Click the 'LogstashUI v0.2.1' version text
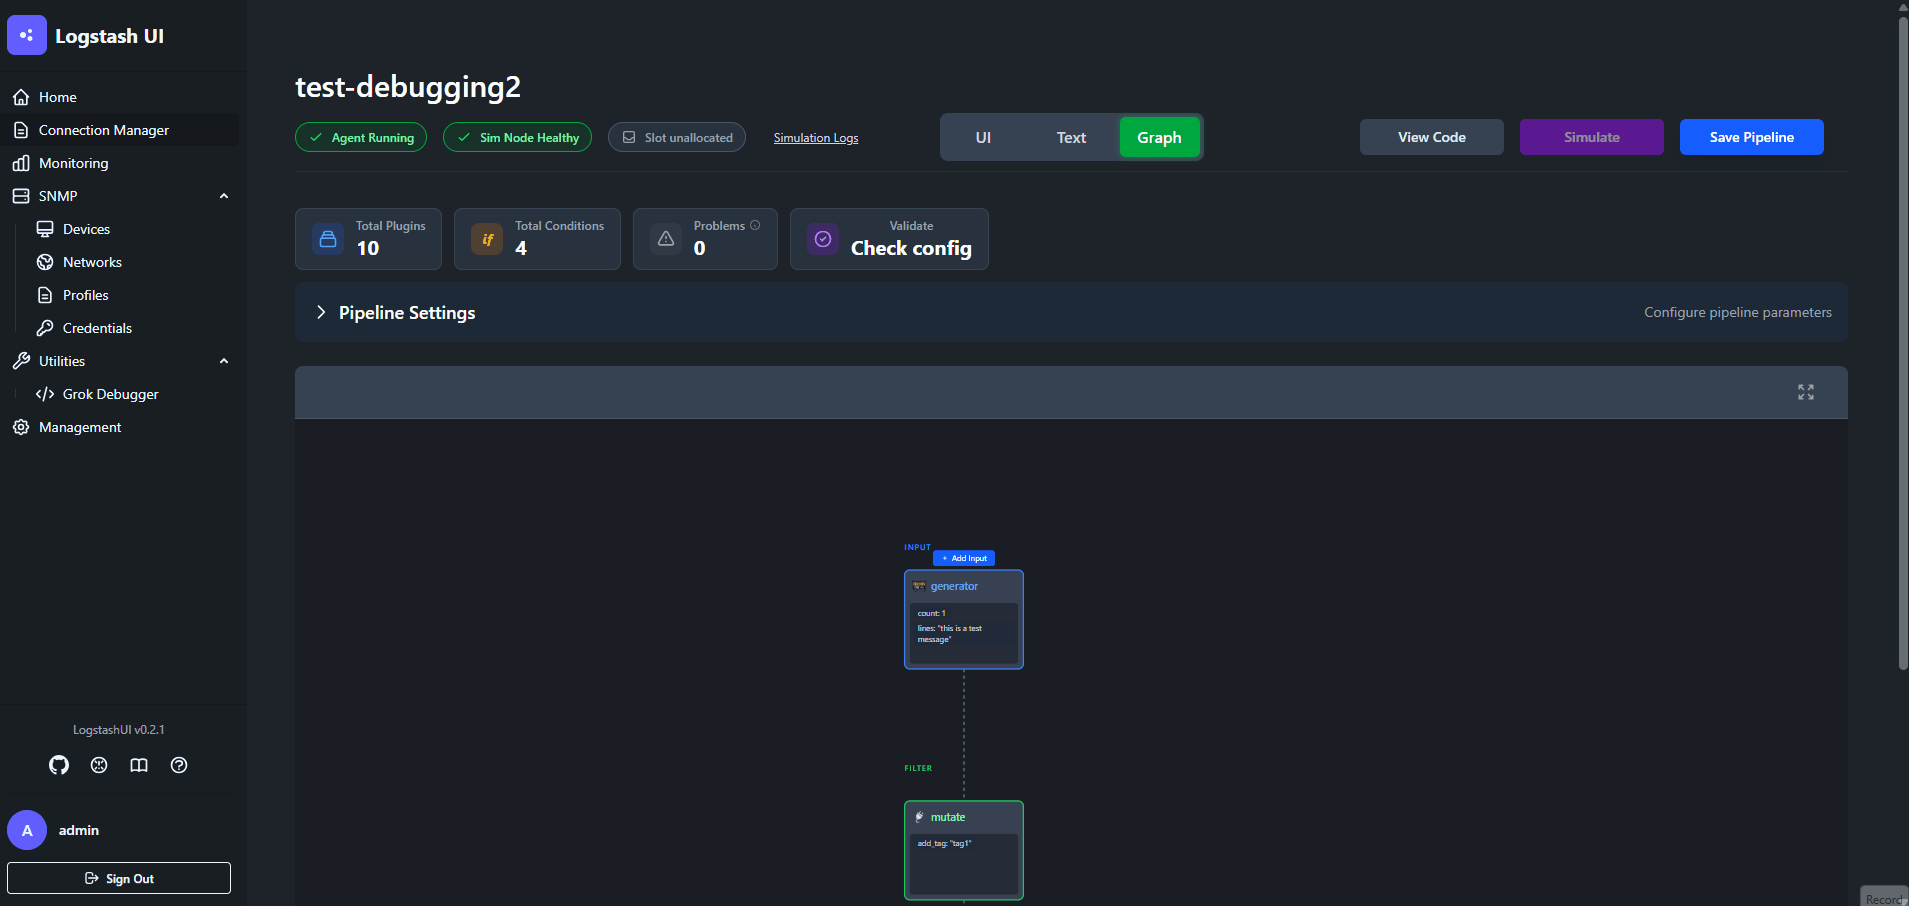The height and width of the screenshot is (906, 1909). coord(119,730)
